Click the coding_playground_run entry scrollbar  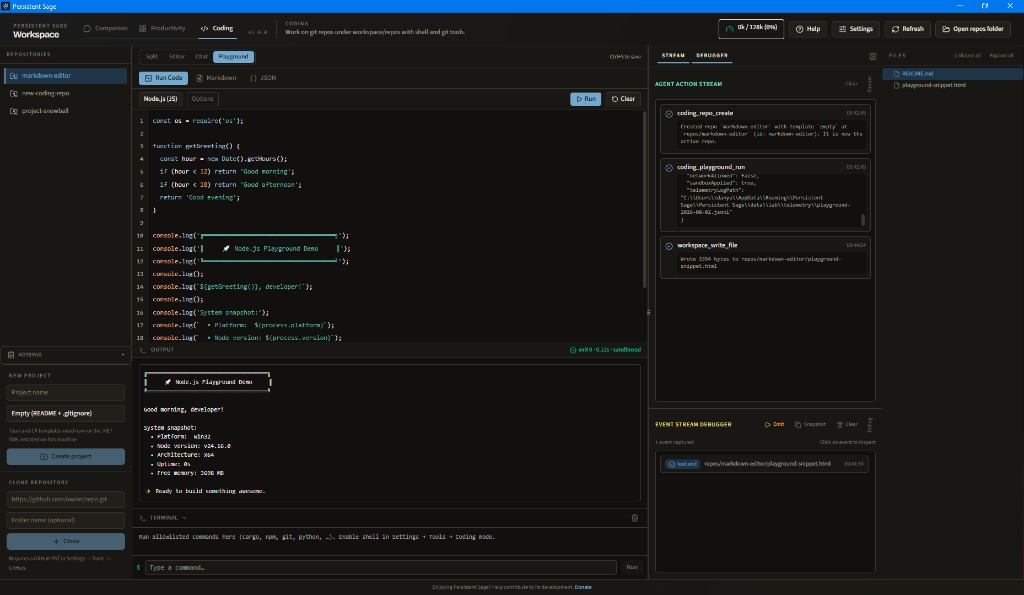(x=863, y=220)
